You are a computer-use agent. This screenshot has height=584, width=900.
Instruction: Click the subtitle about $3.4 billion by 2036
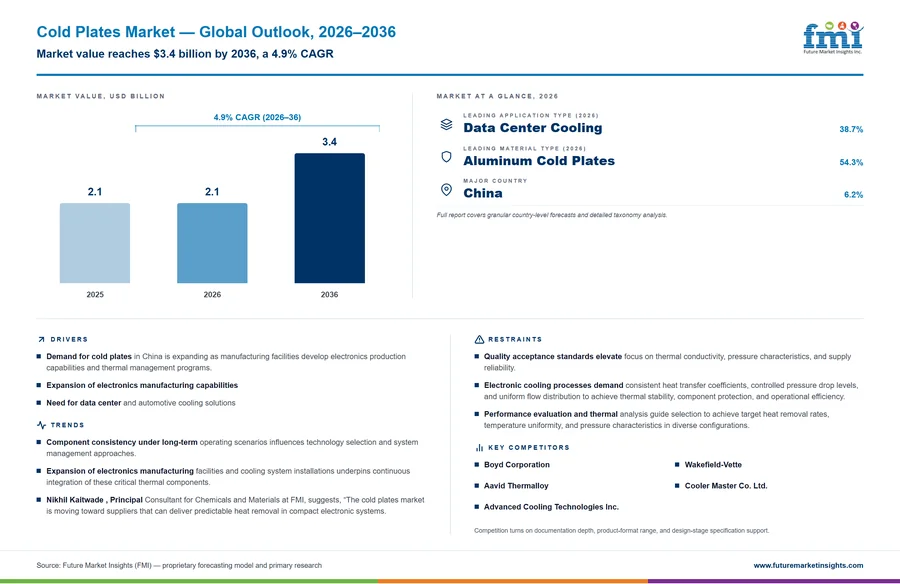click(x=185, y=54)
